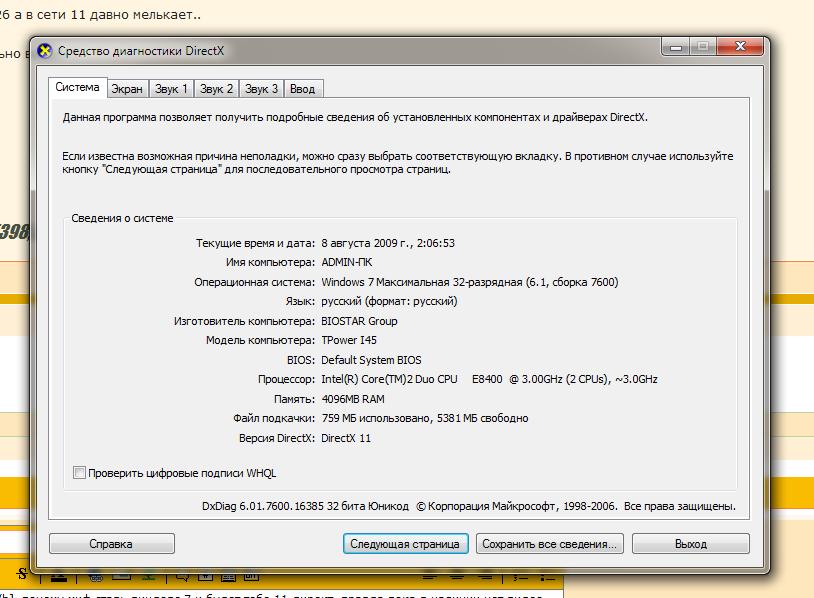The height and width of the screenshot is (598, 814).
Task: Click the label Имя компьютера:
Action: pyautogui.click(x=270, y=262)
